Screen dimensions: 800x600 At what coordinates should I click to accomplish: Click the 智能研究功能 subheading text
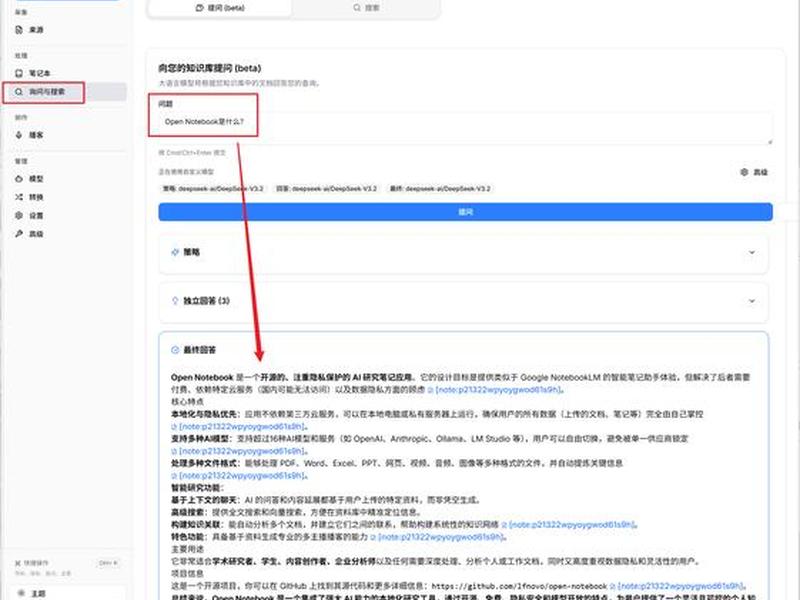tap(197, 488)
